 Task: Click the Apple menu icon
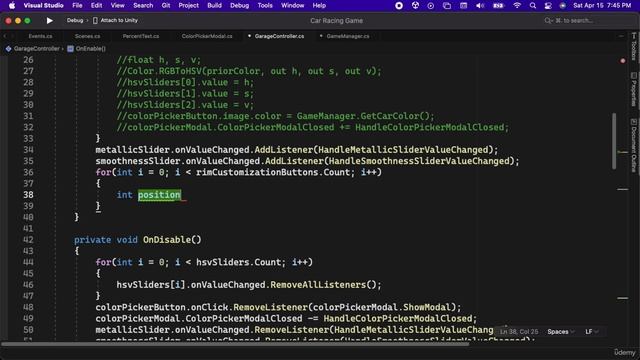(x=12, y=5)
